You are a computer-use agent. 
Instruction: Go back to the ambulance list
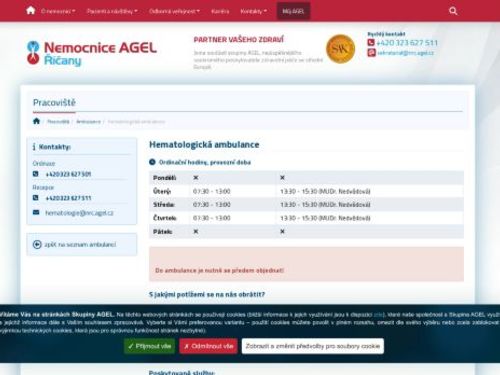pyautogui.click(x=80, y=244)
